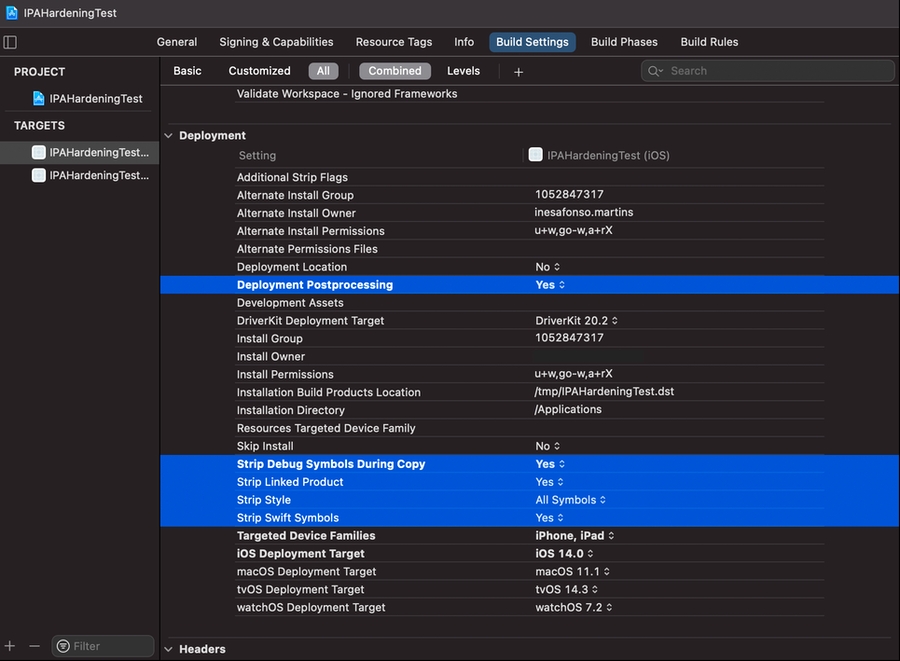Switch to Levels view
Screen dimensions: 900x661
tap(463, 71)
